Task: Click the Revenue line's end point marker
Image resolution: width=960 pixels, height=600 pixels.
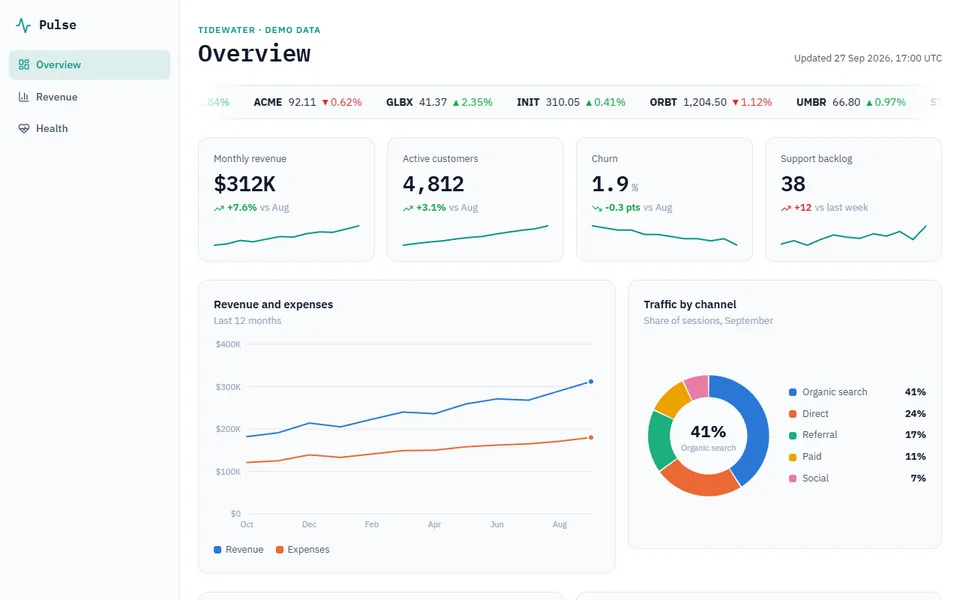Action: pos(591,381)
